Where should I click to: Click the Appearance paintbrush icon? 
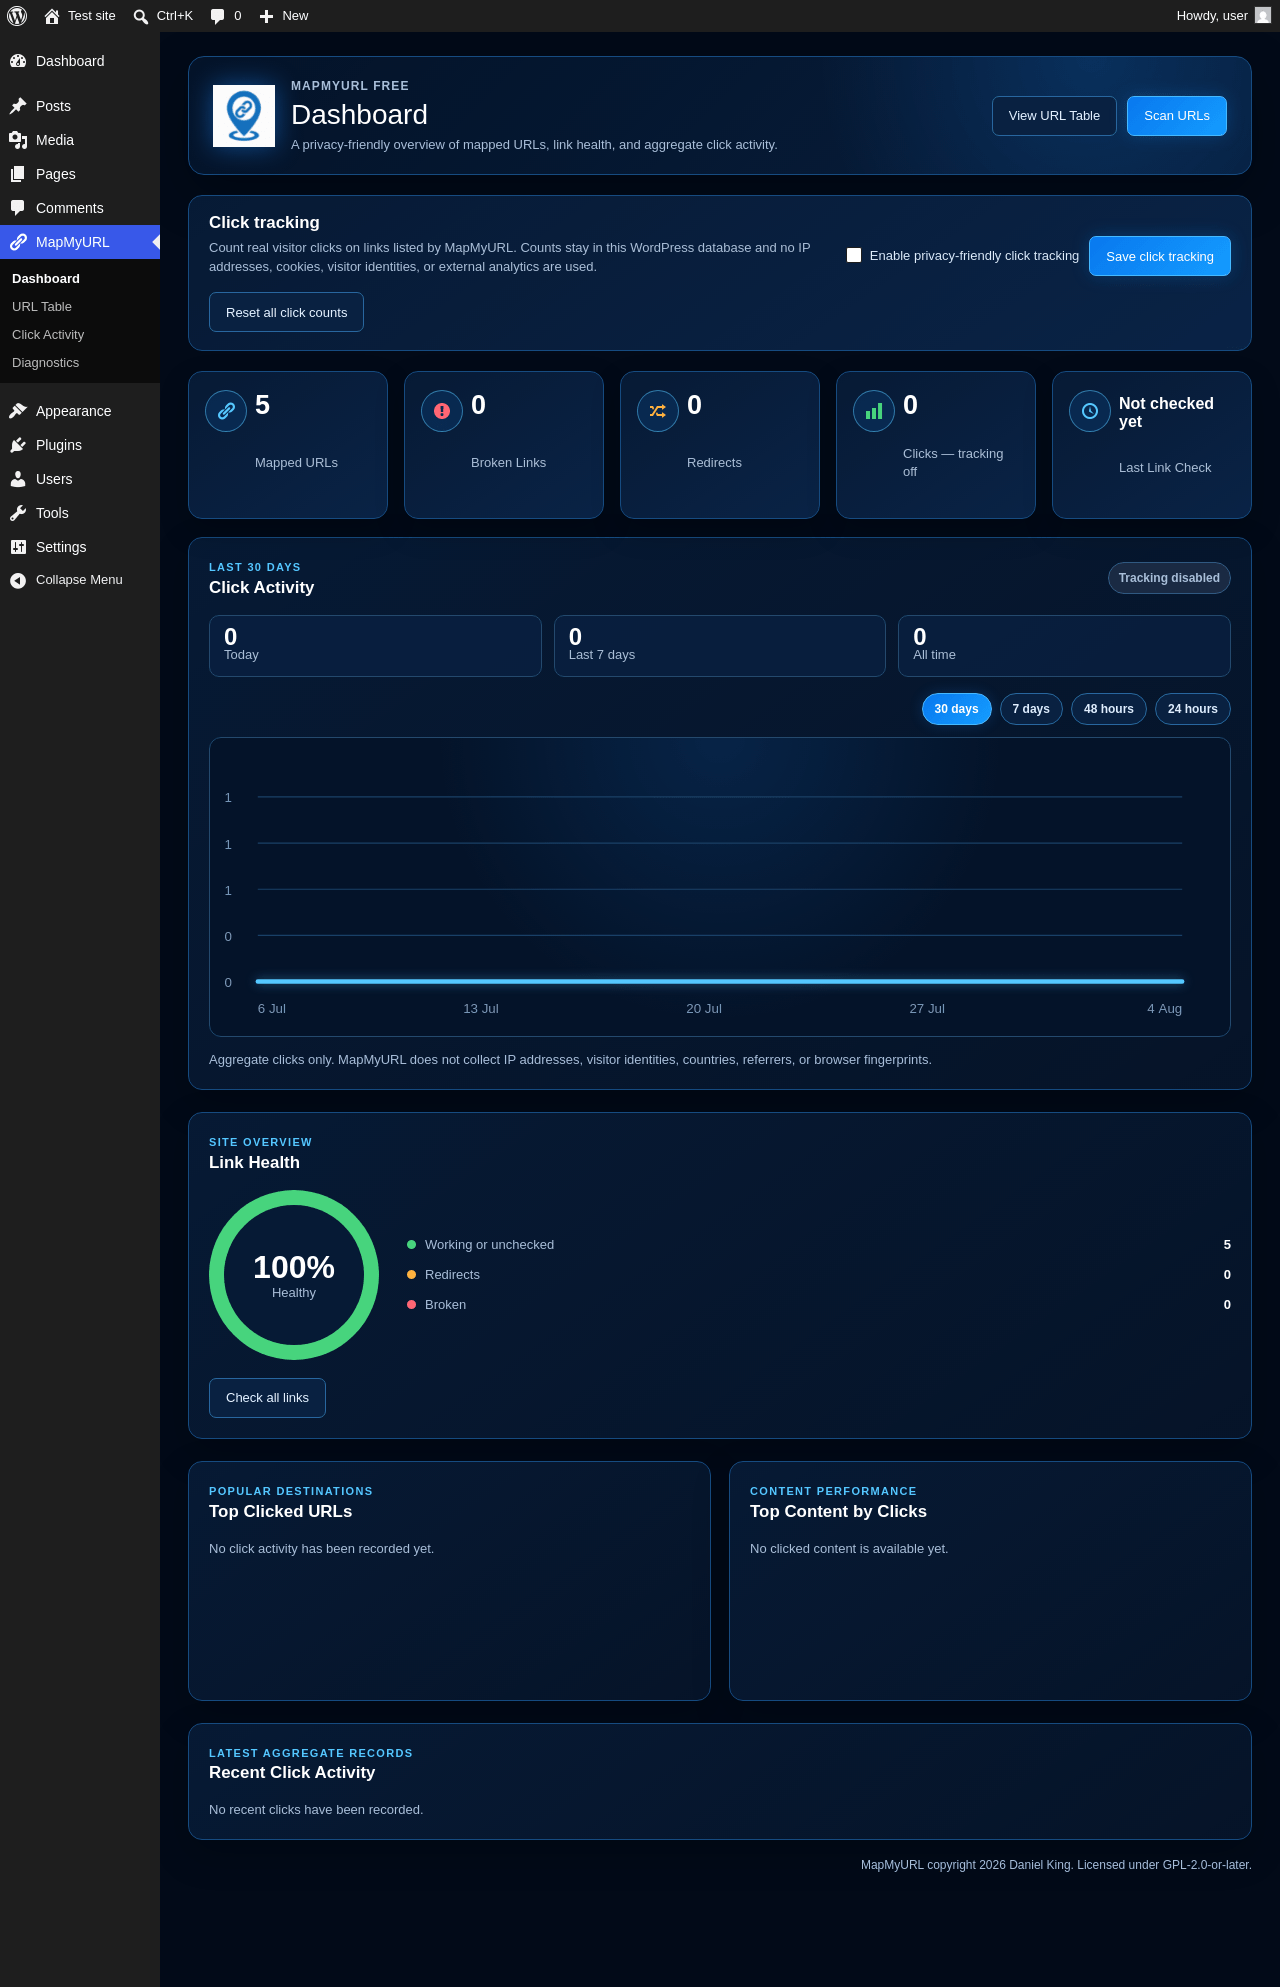(18, 411)
